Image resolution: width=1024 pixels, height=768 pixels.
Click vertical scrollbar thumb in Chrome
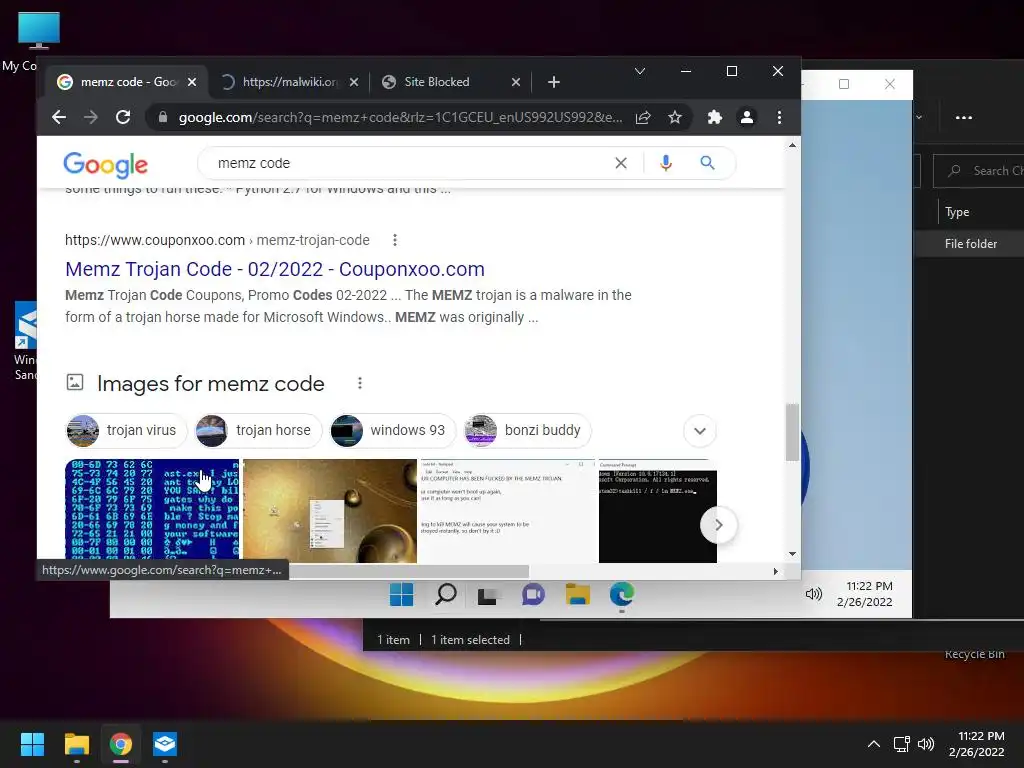[792, 432]
